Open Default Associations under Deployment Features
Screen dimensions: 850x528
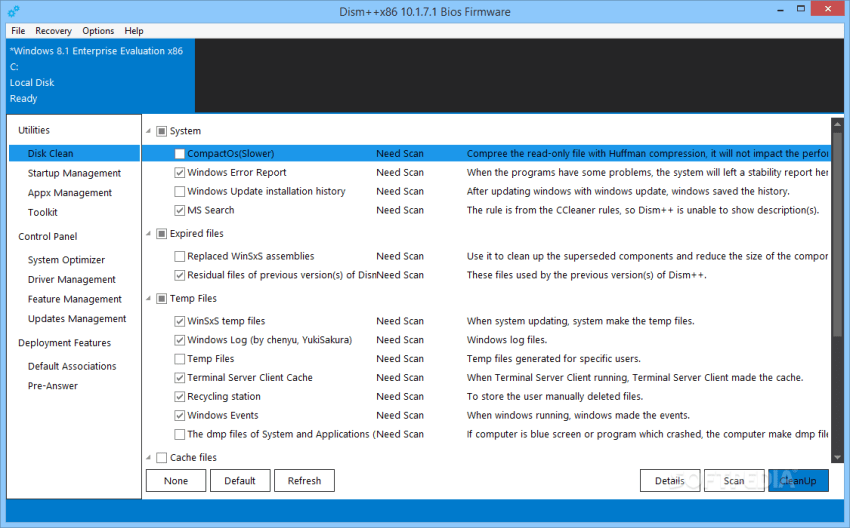coord(71,366)
